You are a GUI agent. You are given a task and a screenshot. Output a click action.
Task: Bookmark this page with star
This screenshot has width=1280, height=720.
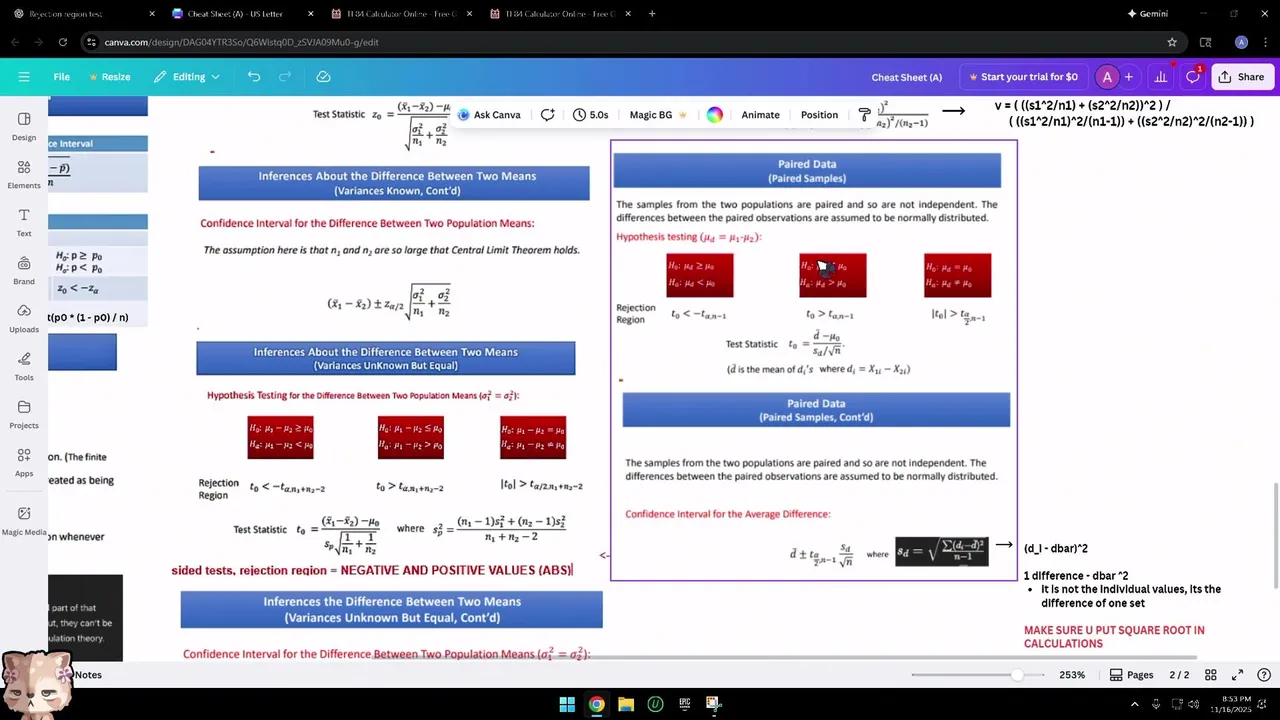[1172, 42]
